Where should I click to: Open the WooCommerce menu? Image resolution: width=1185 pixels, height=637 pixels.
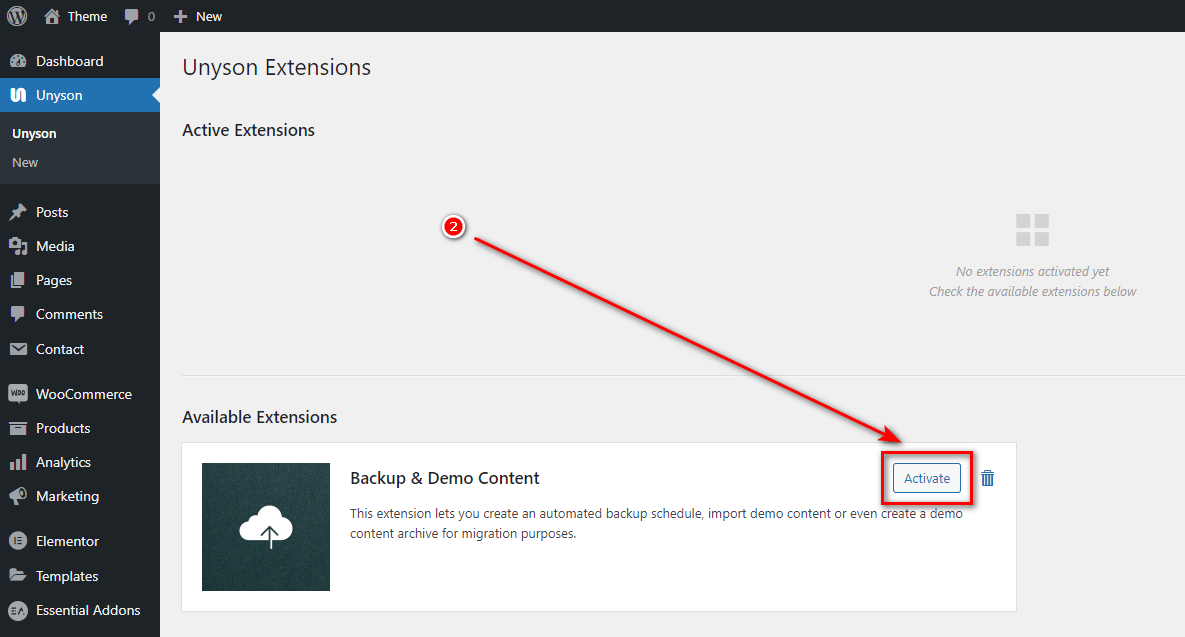coord(83,394)
